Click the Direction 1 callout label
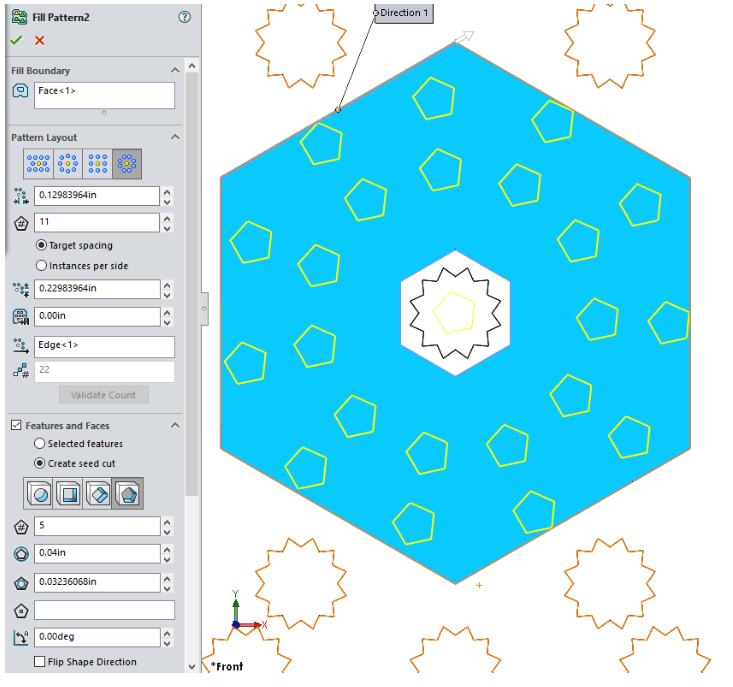The image size is (733, 687). tap(405, 13)
